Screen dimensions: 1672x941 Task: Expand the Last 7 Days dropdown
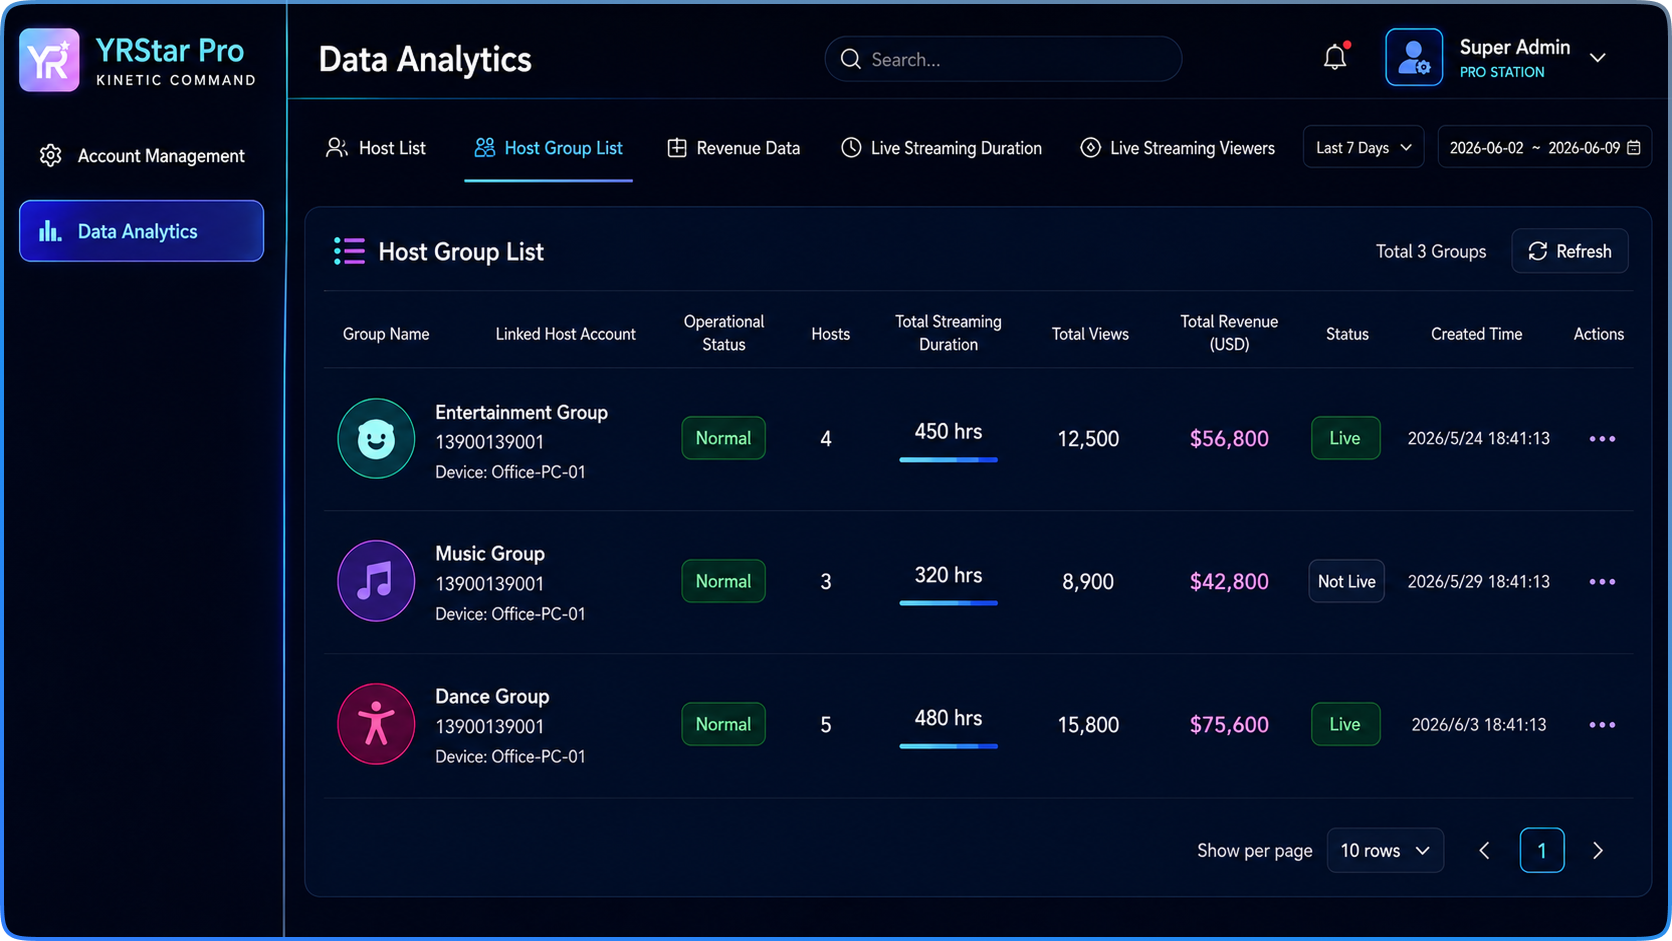coord(1363,148)
